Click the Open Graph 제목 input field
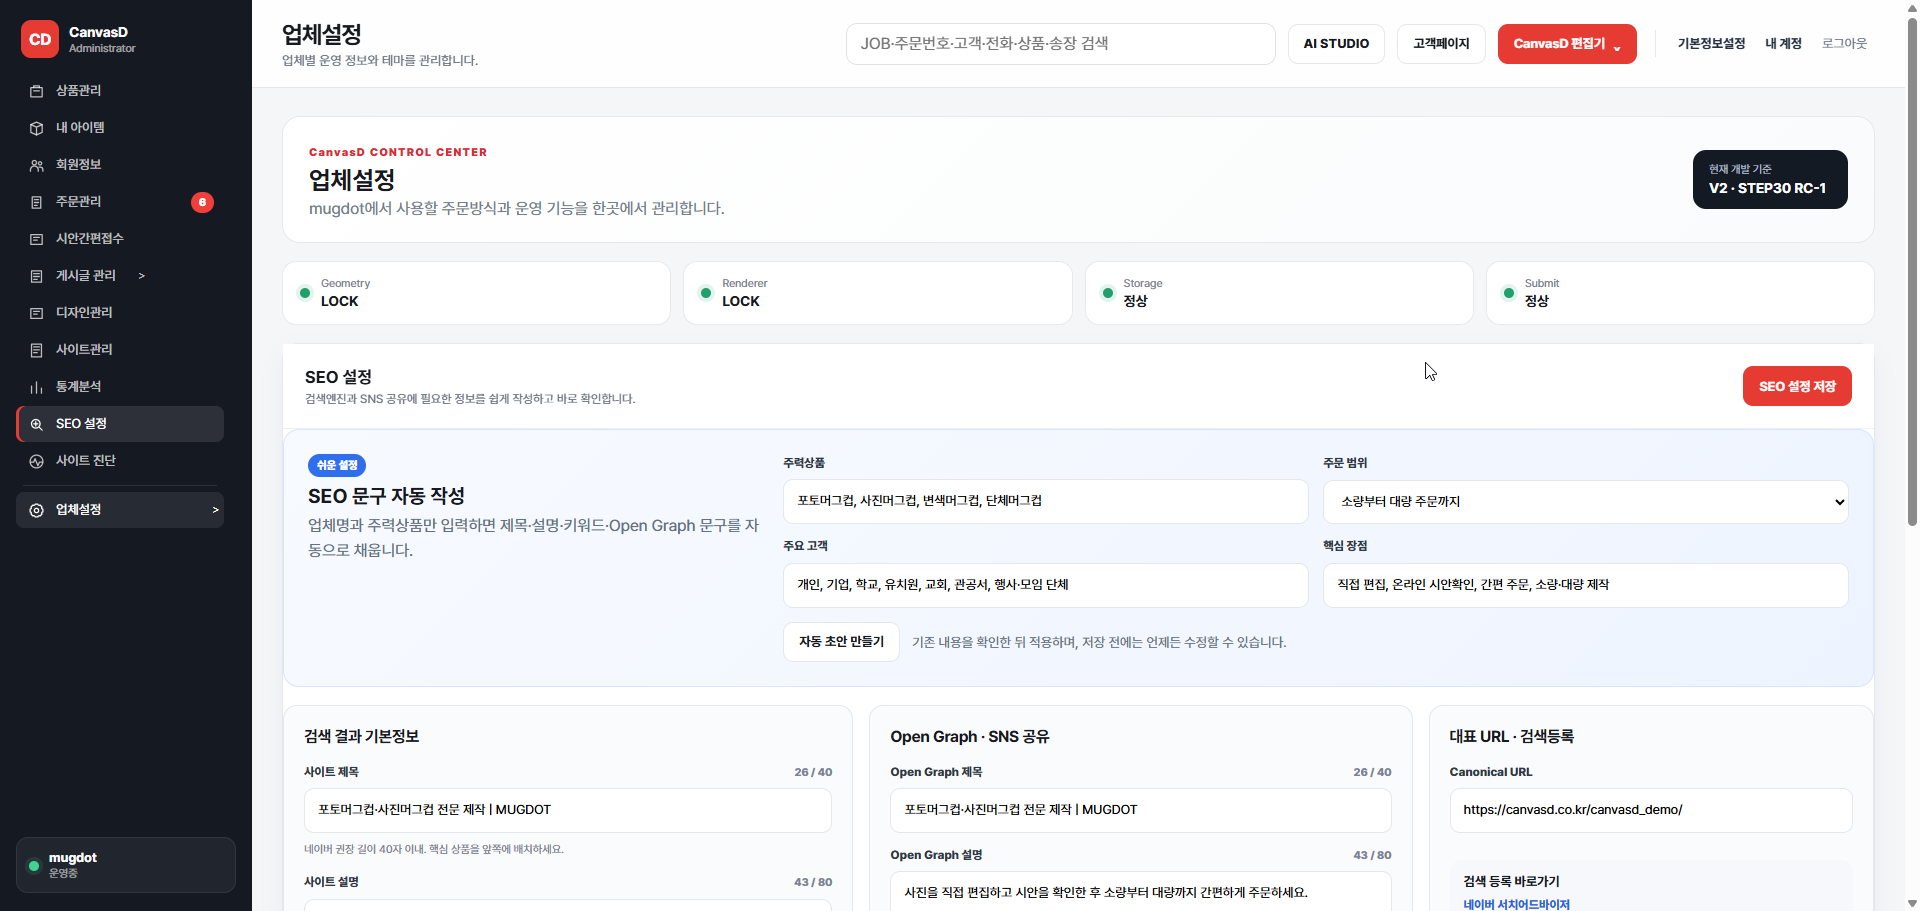Screen dimensions: 1920x911 [1140, 810]
